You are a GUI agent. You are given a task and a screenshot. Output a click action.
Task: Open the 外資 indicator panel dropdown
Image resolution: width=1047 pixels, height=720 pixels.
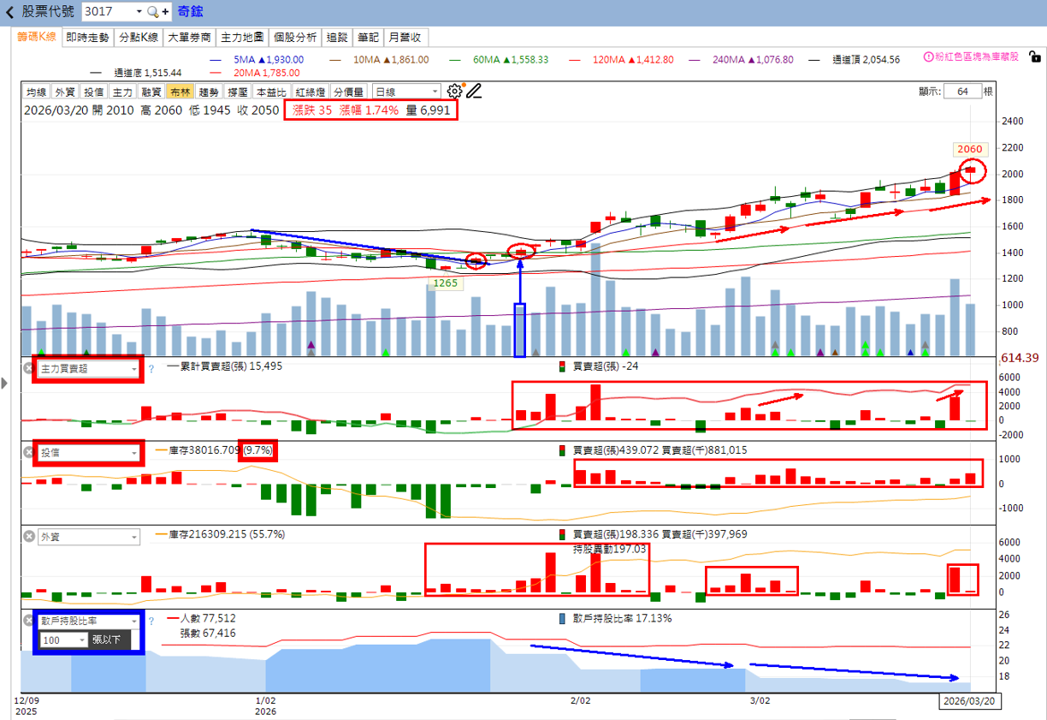click(88, 537)
